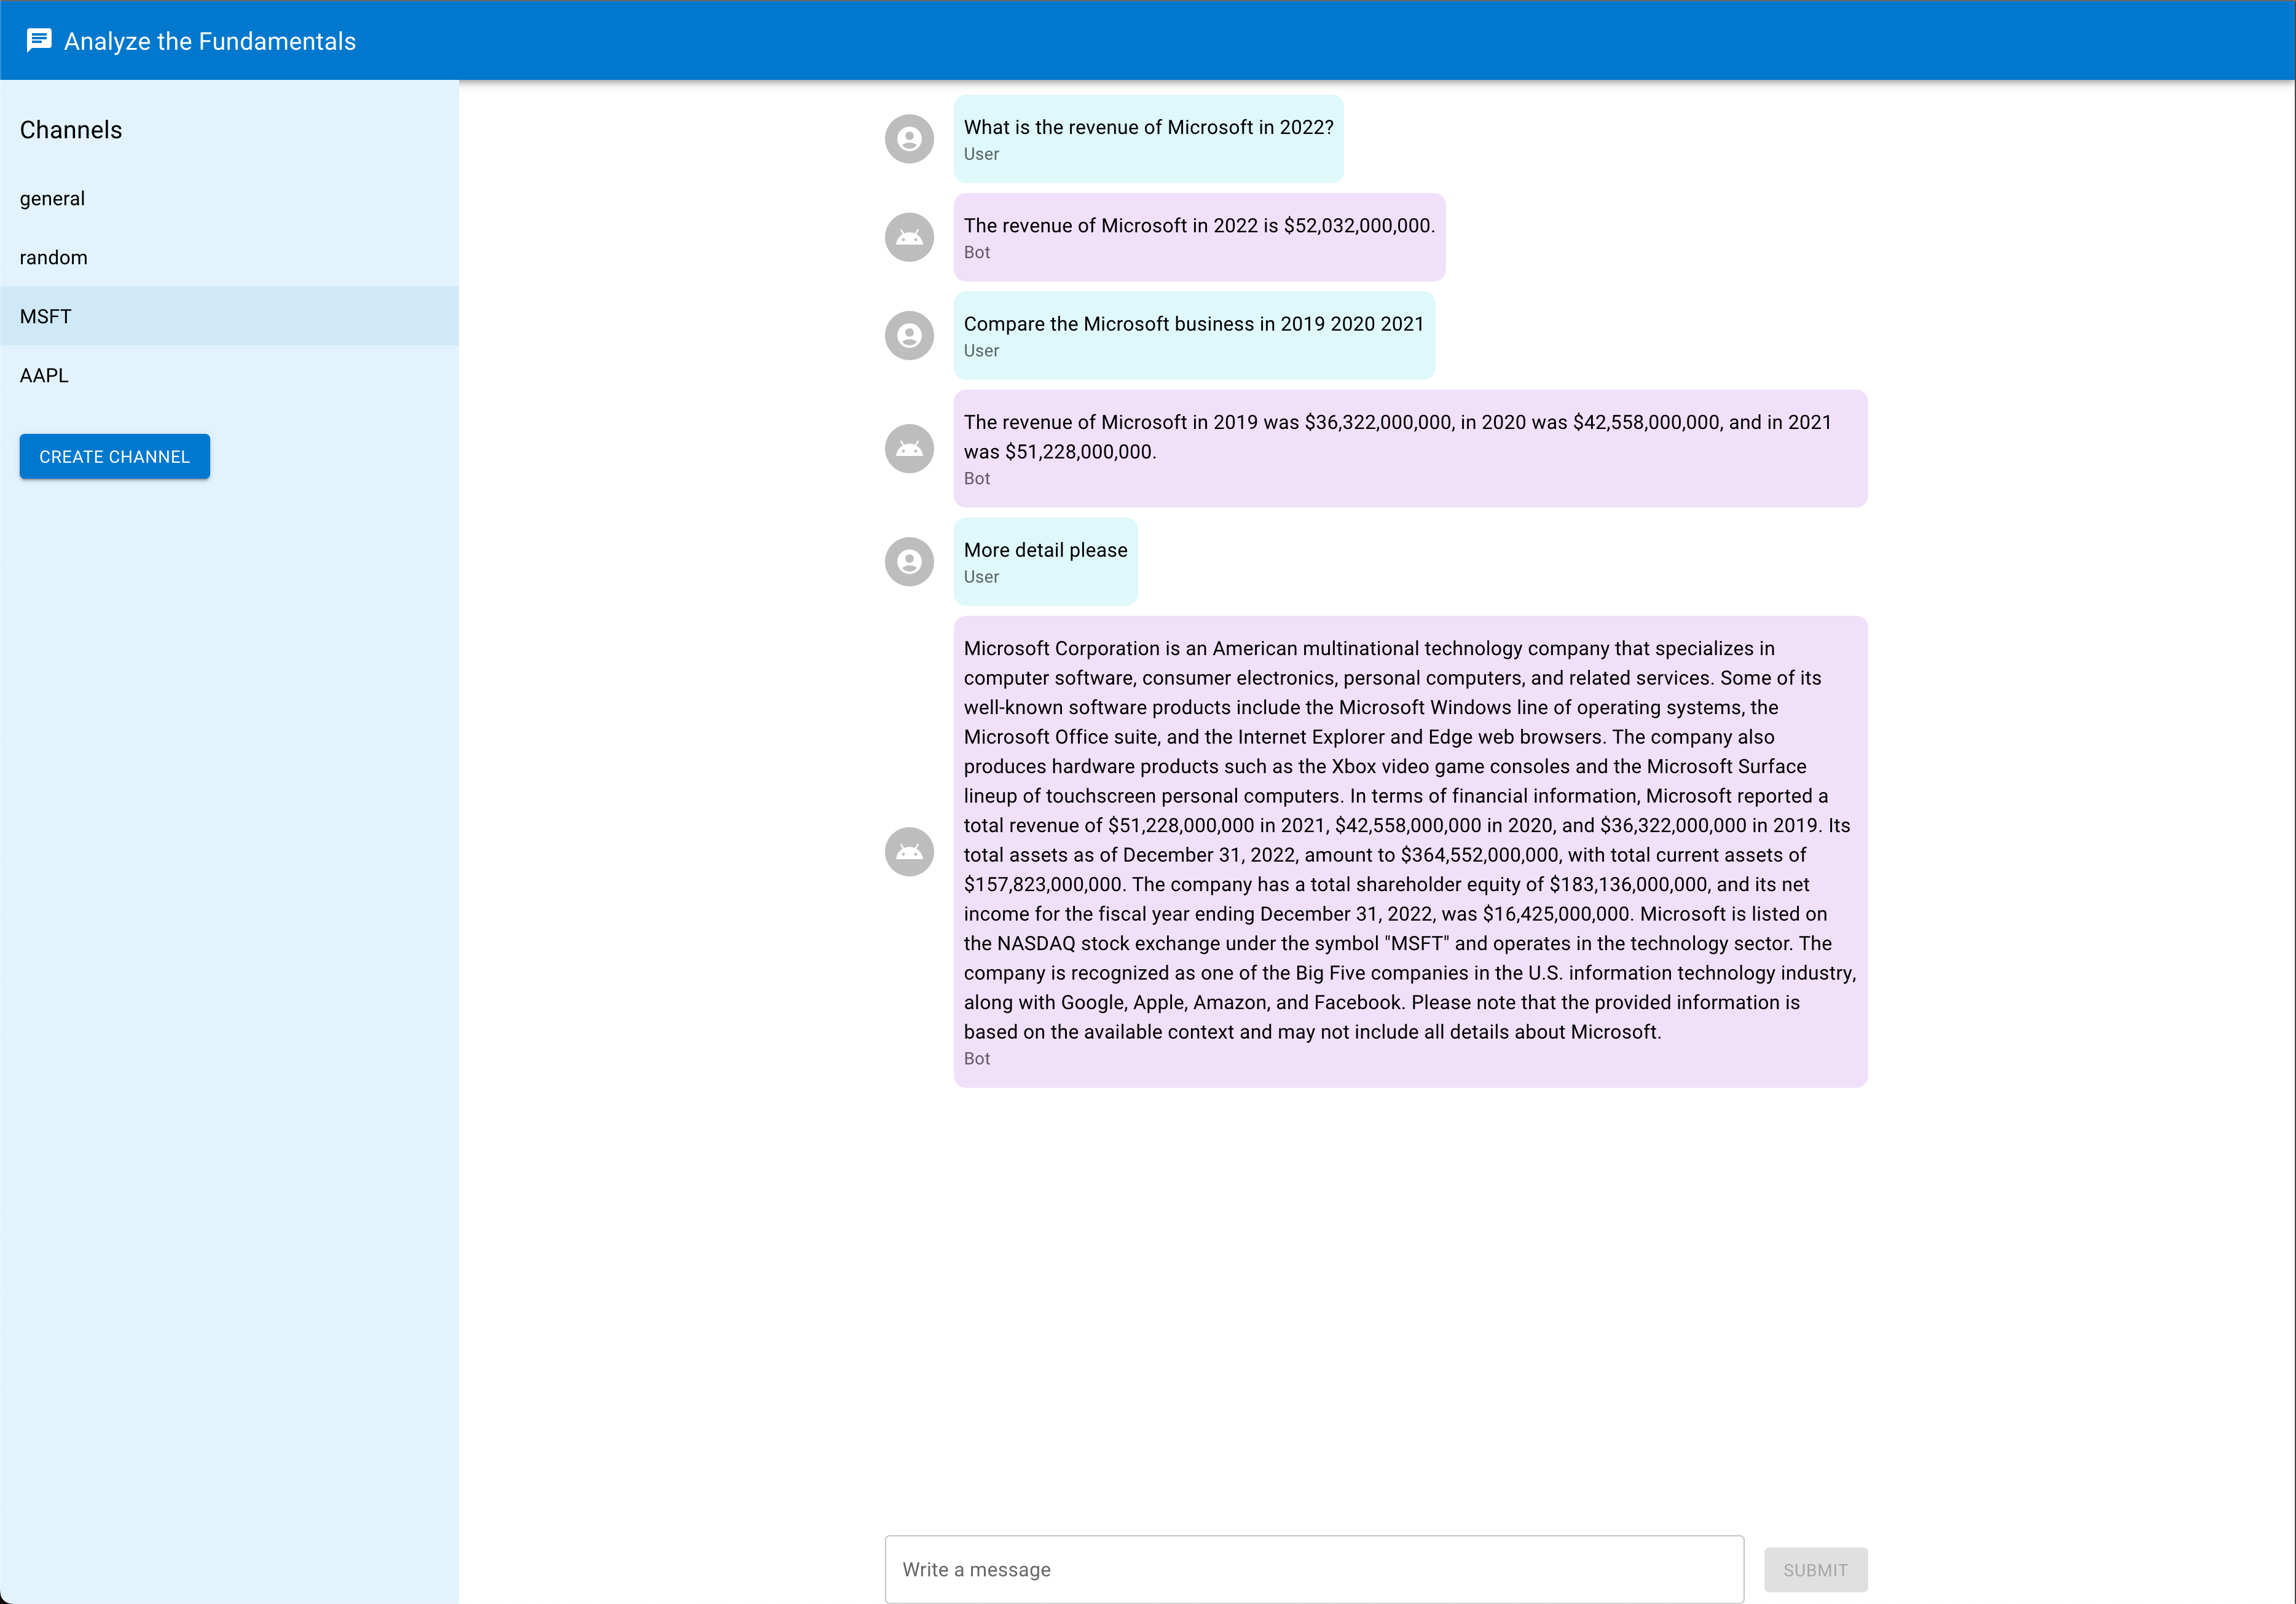Click bot avatar beside 2019-2021 revenue reply
The image size is (2296, 1604).
coord(908,448)
